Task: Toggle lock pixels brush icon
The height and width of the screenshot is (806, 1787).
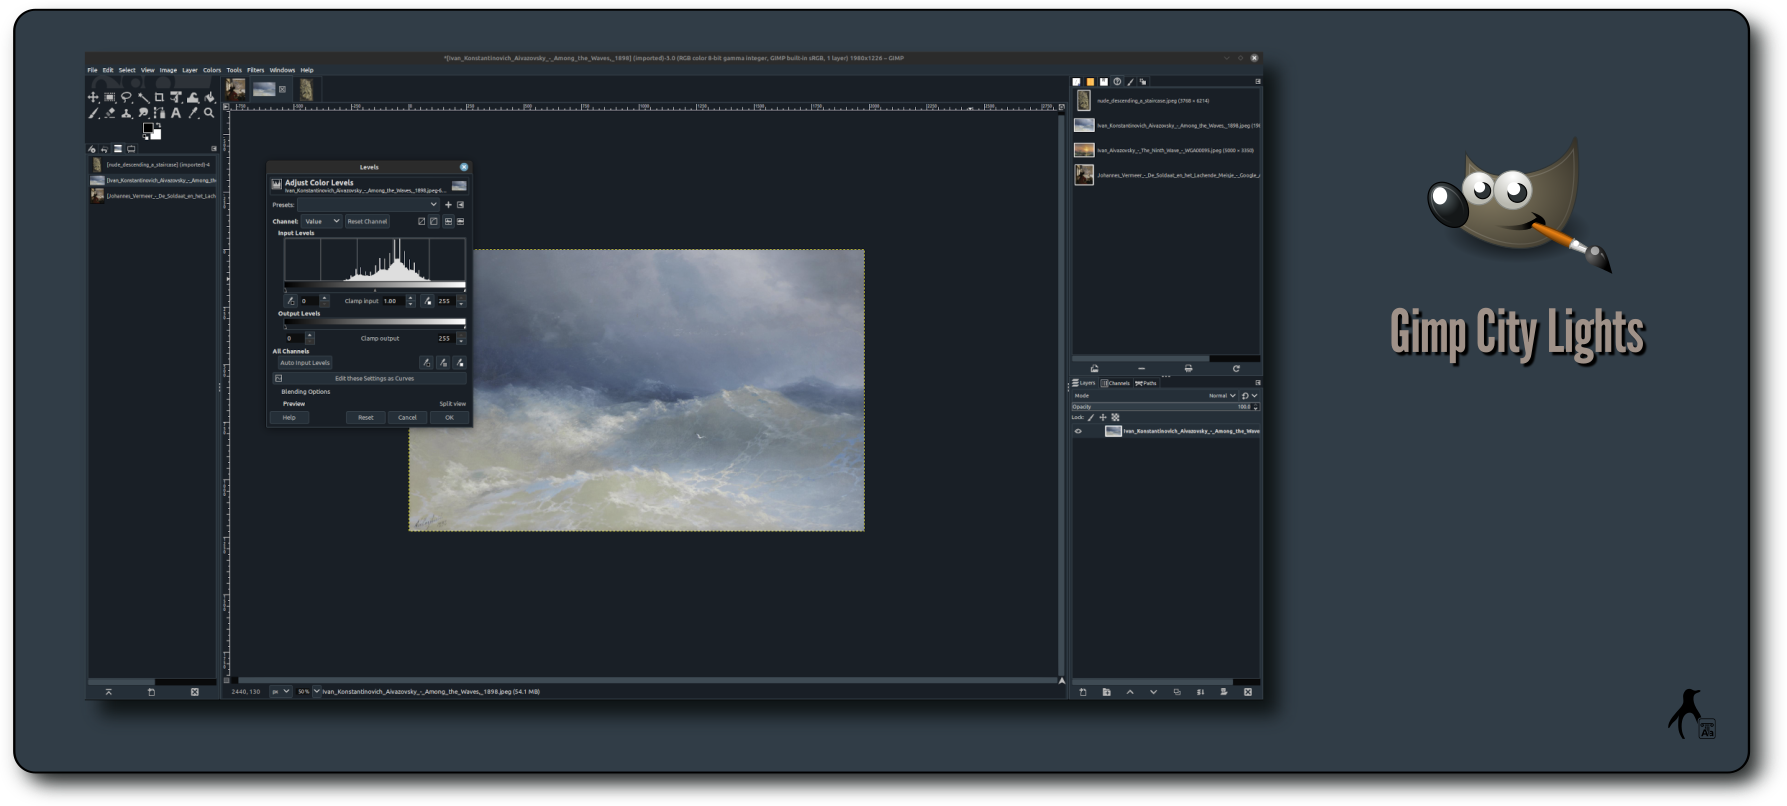Action: (1090, 417)
